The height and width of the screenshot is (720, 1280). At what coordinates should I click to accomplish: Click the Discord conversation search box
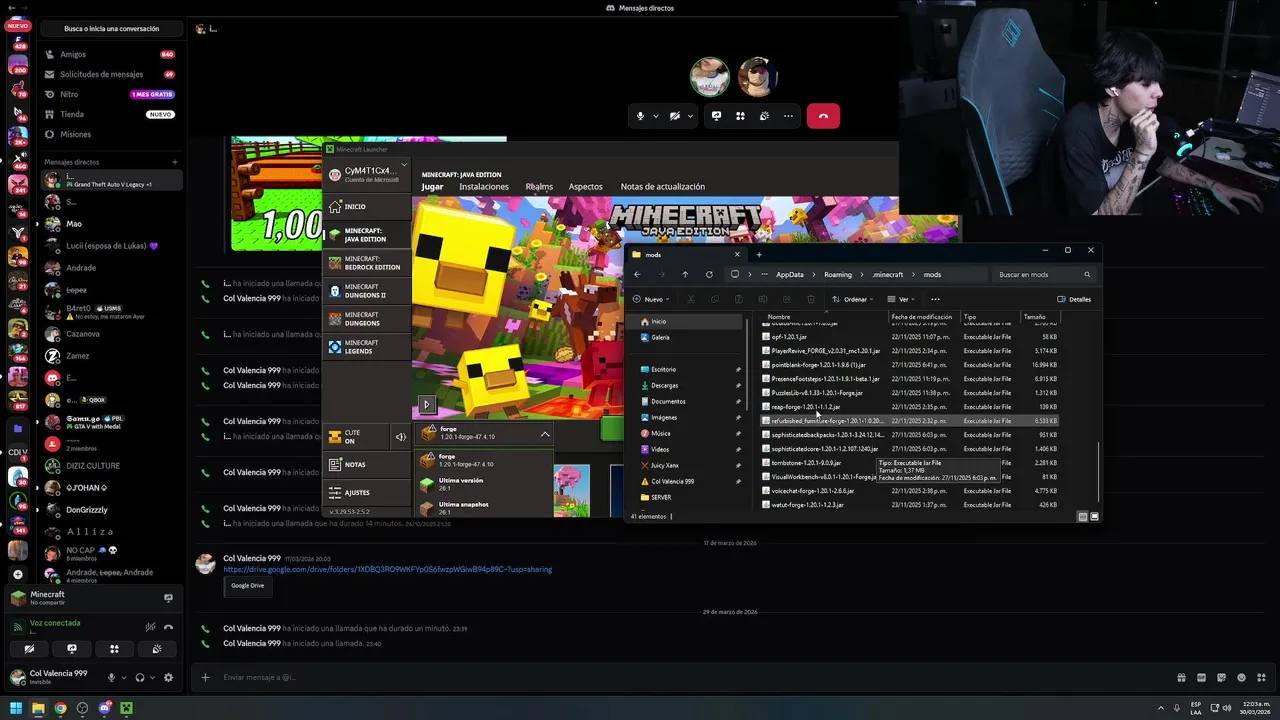(111, 28)
